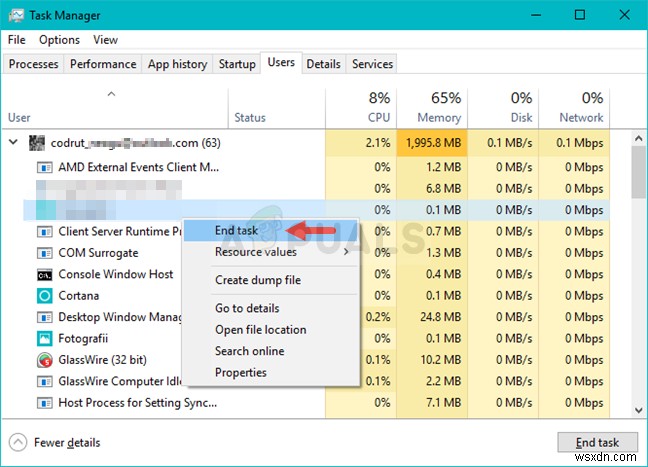The width and height of the screenshot is (648, 467).
Task: Click the GlassWire (32 bit) icon
Action: pos(45,360)
